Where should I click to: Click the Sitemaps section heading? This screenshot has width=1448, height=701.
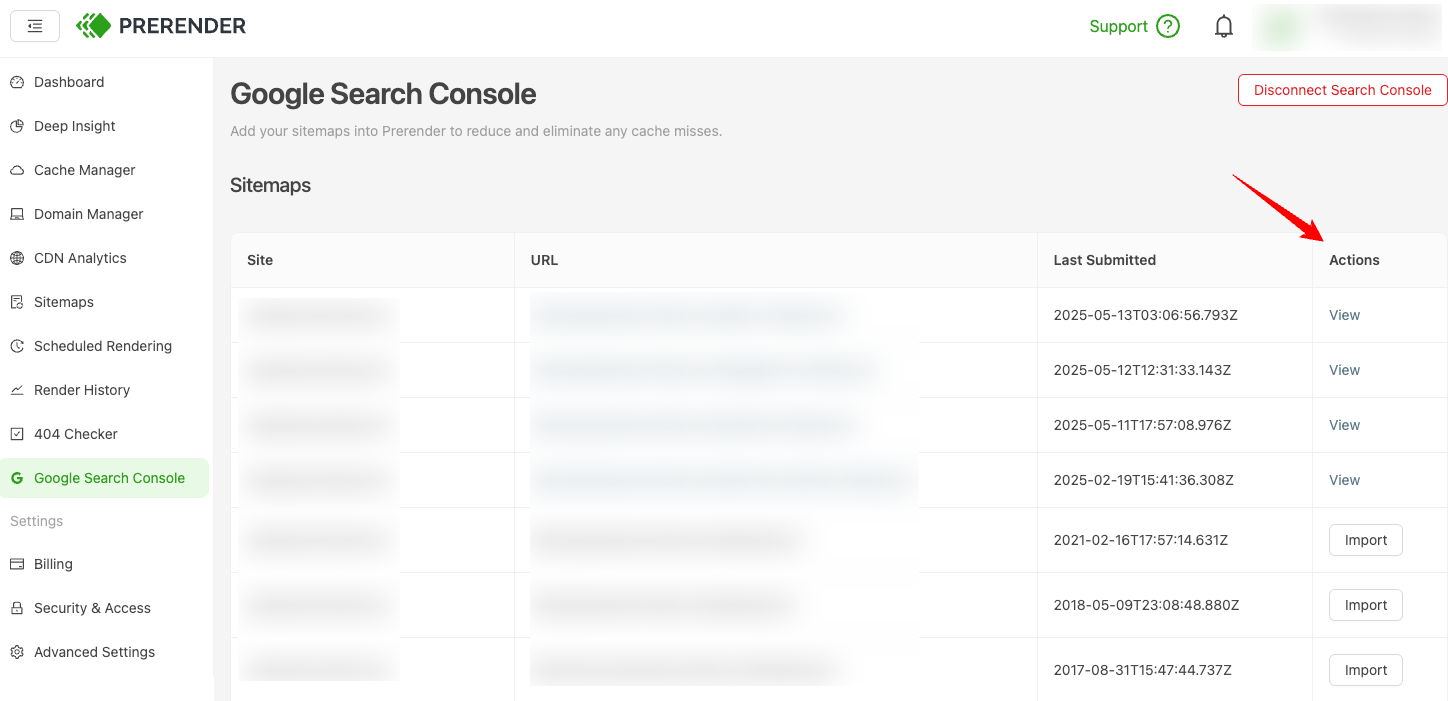[x=270, y=185]
